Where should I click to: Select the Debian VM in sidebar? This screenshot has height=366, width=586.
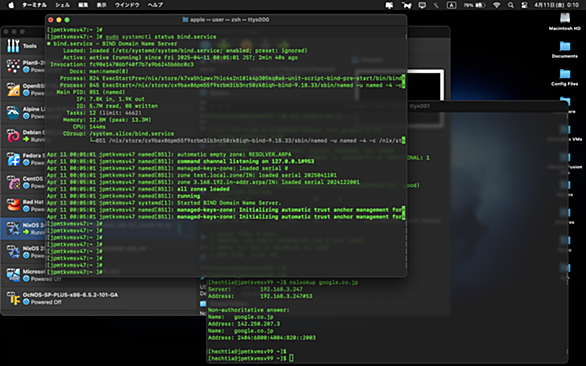pyautogui.click(x=23, y=136)
